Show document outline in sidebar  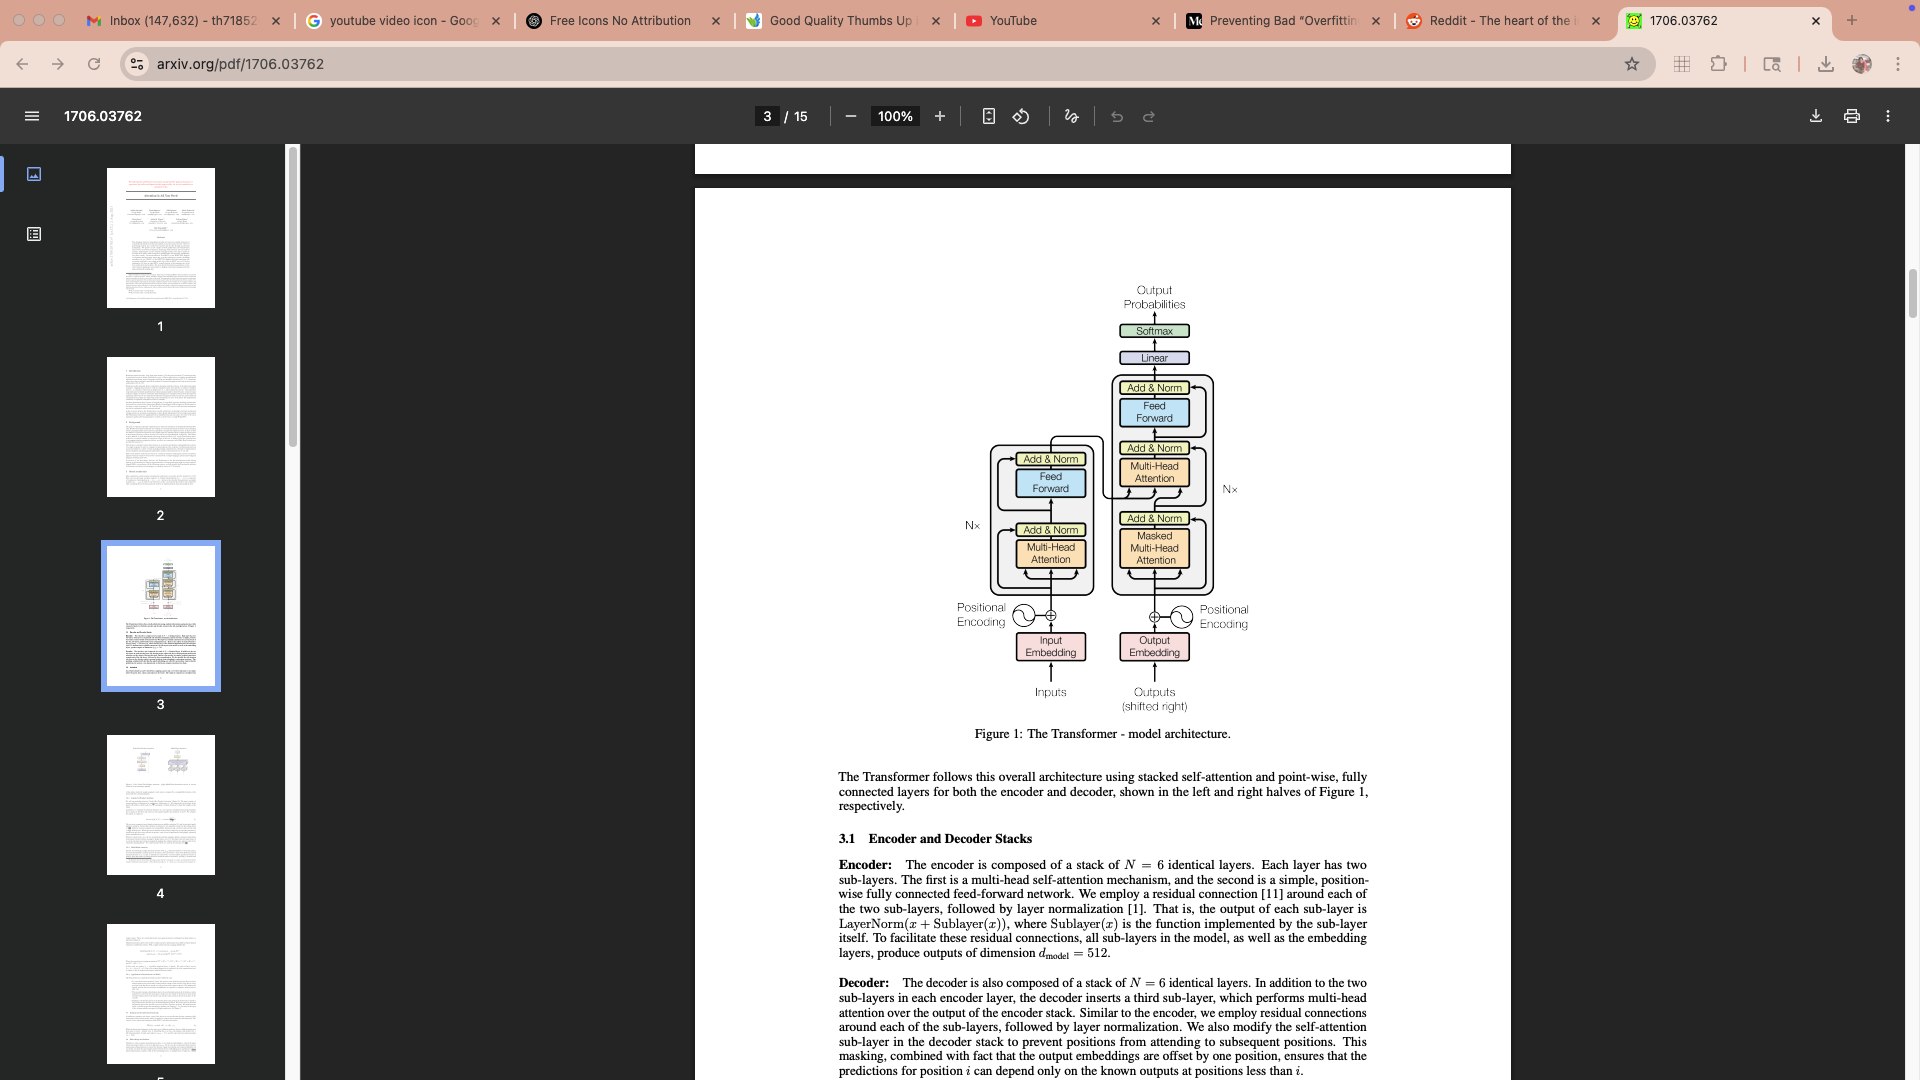click(x=34, y=234)
